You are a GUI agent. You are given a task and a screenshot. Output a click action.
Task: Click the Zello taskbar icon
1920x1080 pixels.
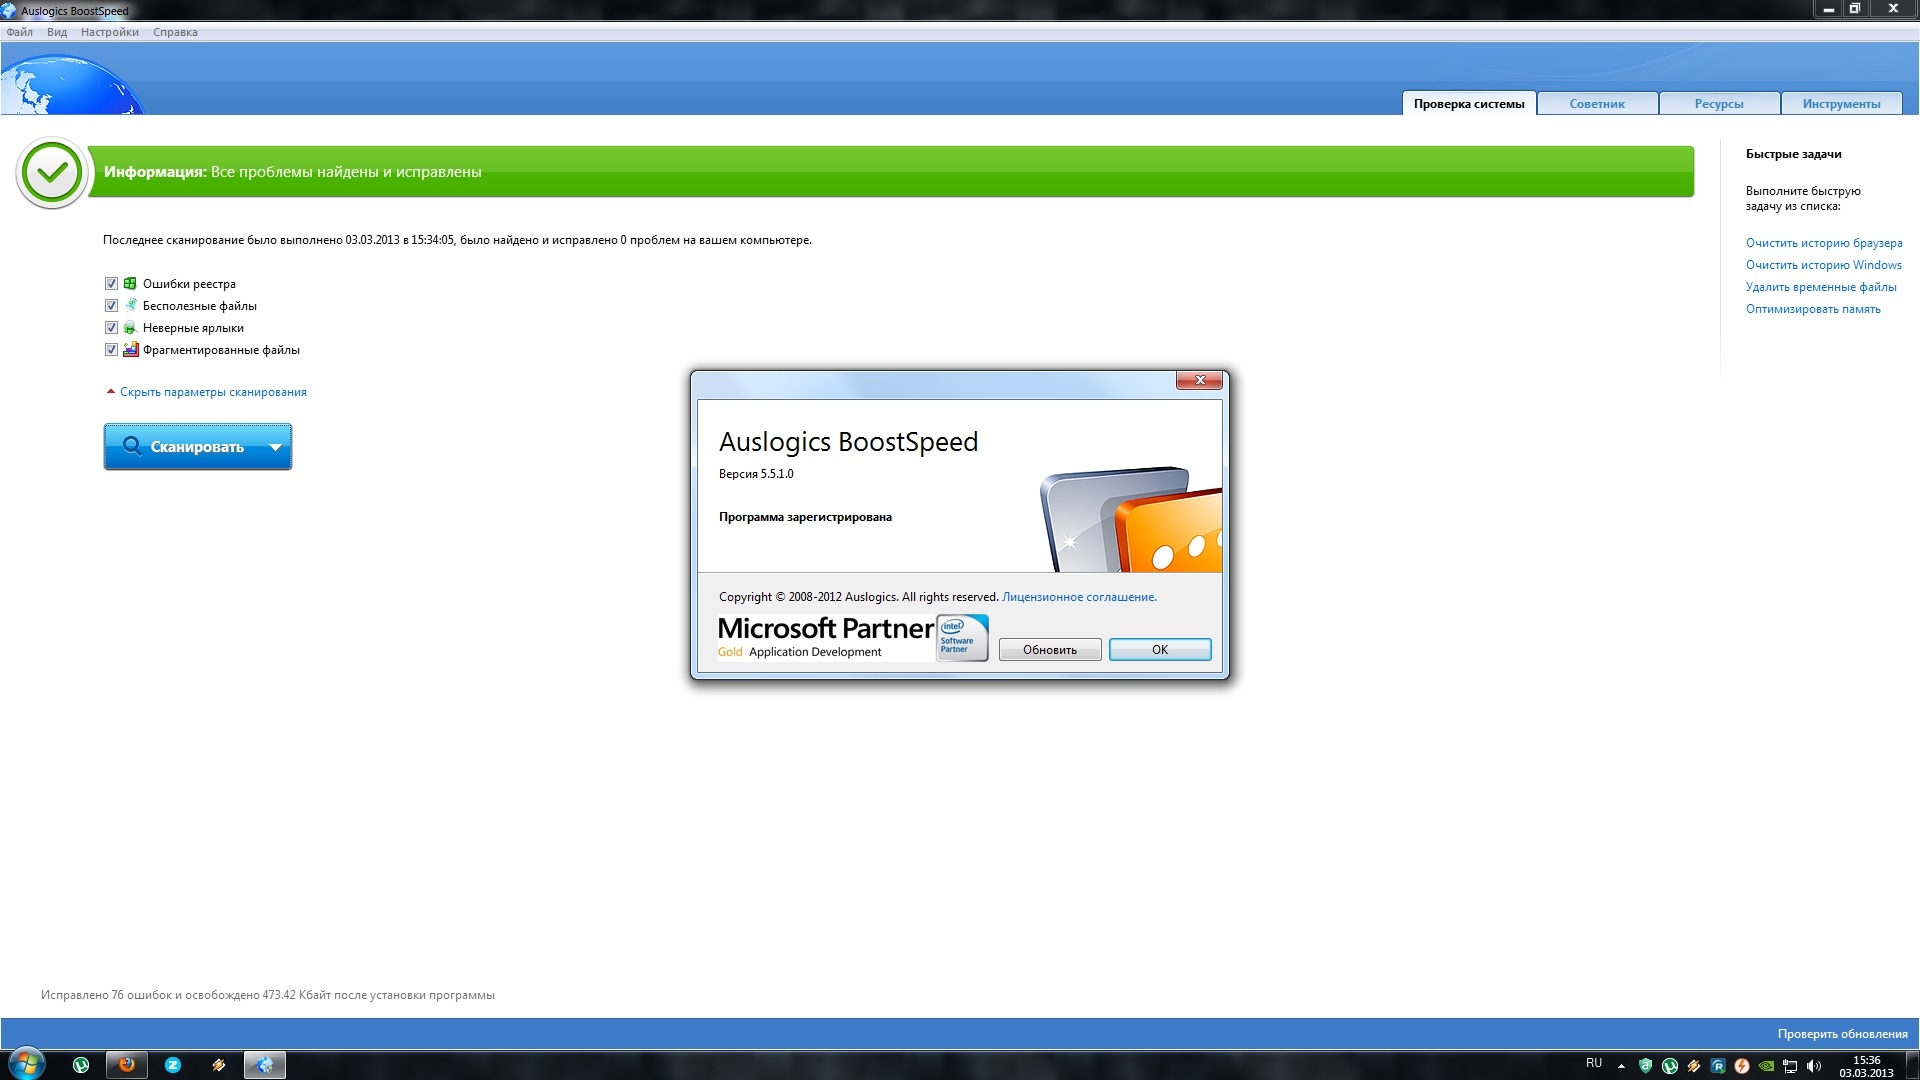tap(173, 1065)
